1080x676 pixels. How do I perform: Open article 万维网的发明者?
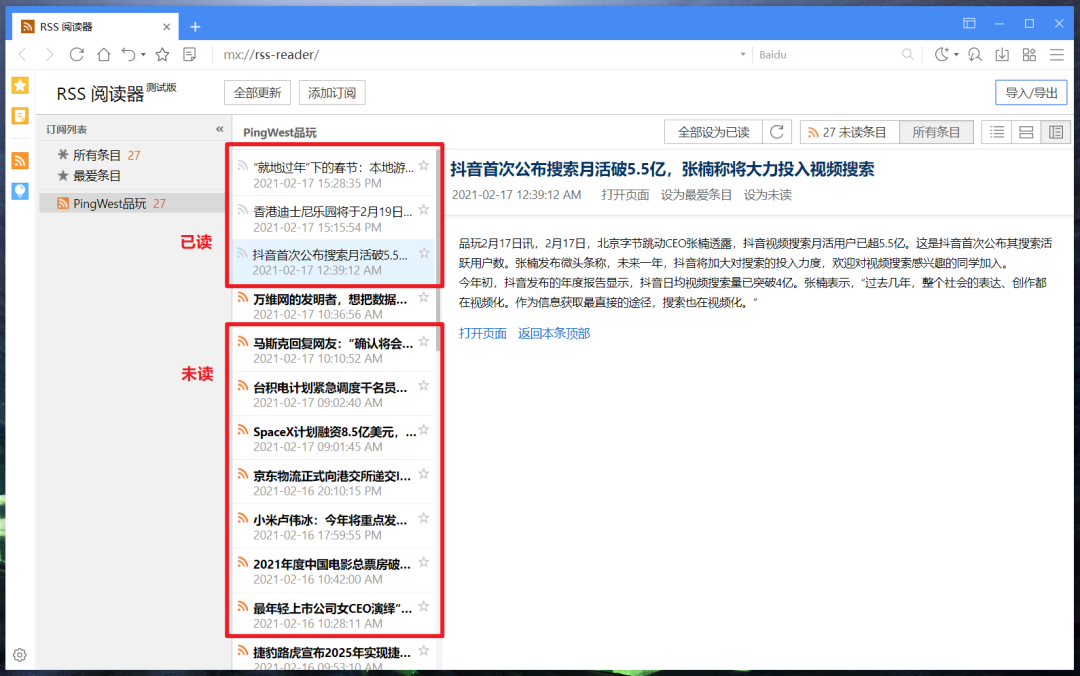(x=330, y=299)
